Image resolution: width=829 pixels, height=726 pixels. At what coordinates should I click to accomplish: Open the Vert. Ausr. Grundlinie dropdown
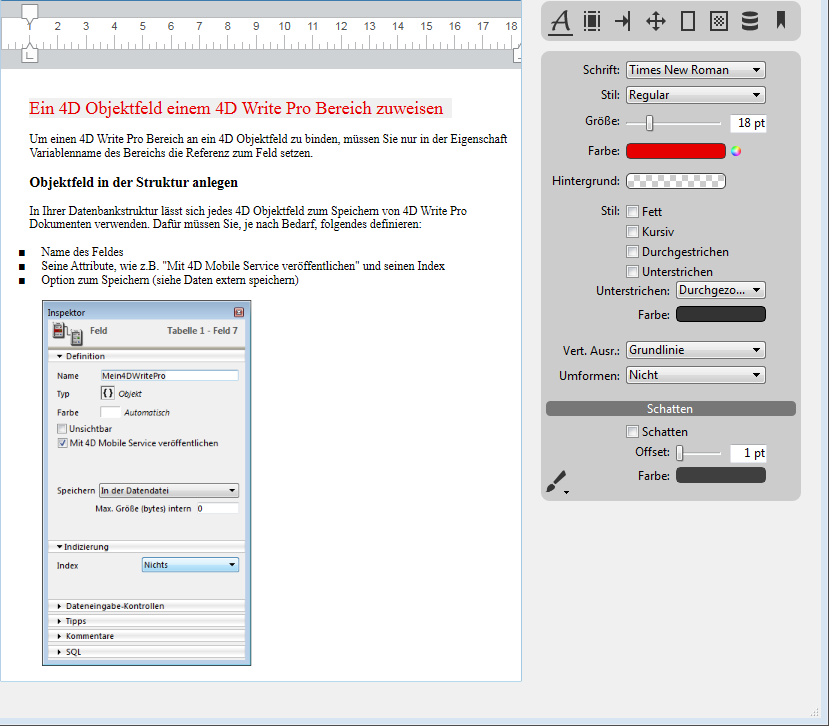[x=695, y=350]
